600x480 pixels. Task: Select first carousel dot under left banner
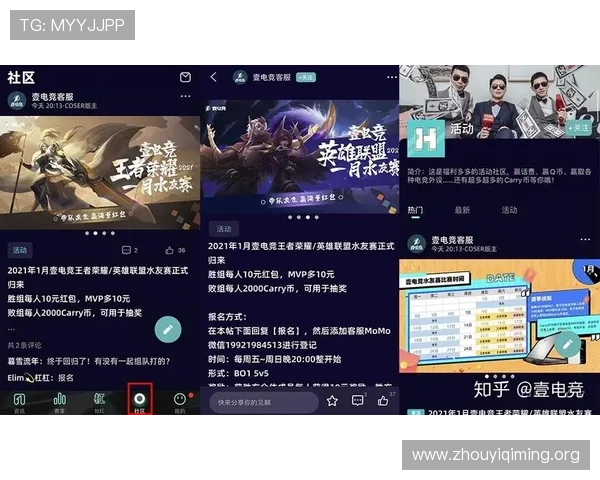pos(87,233)
